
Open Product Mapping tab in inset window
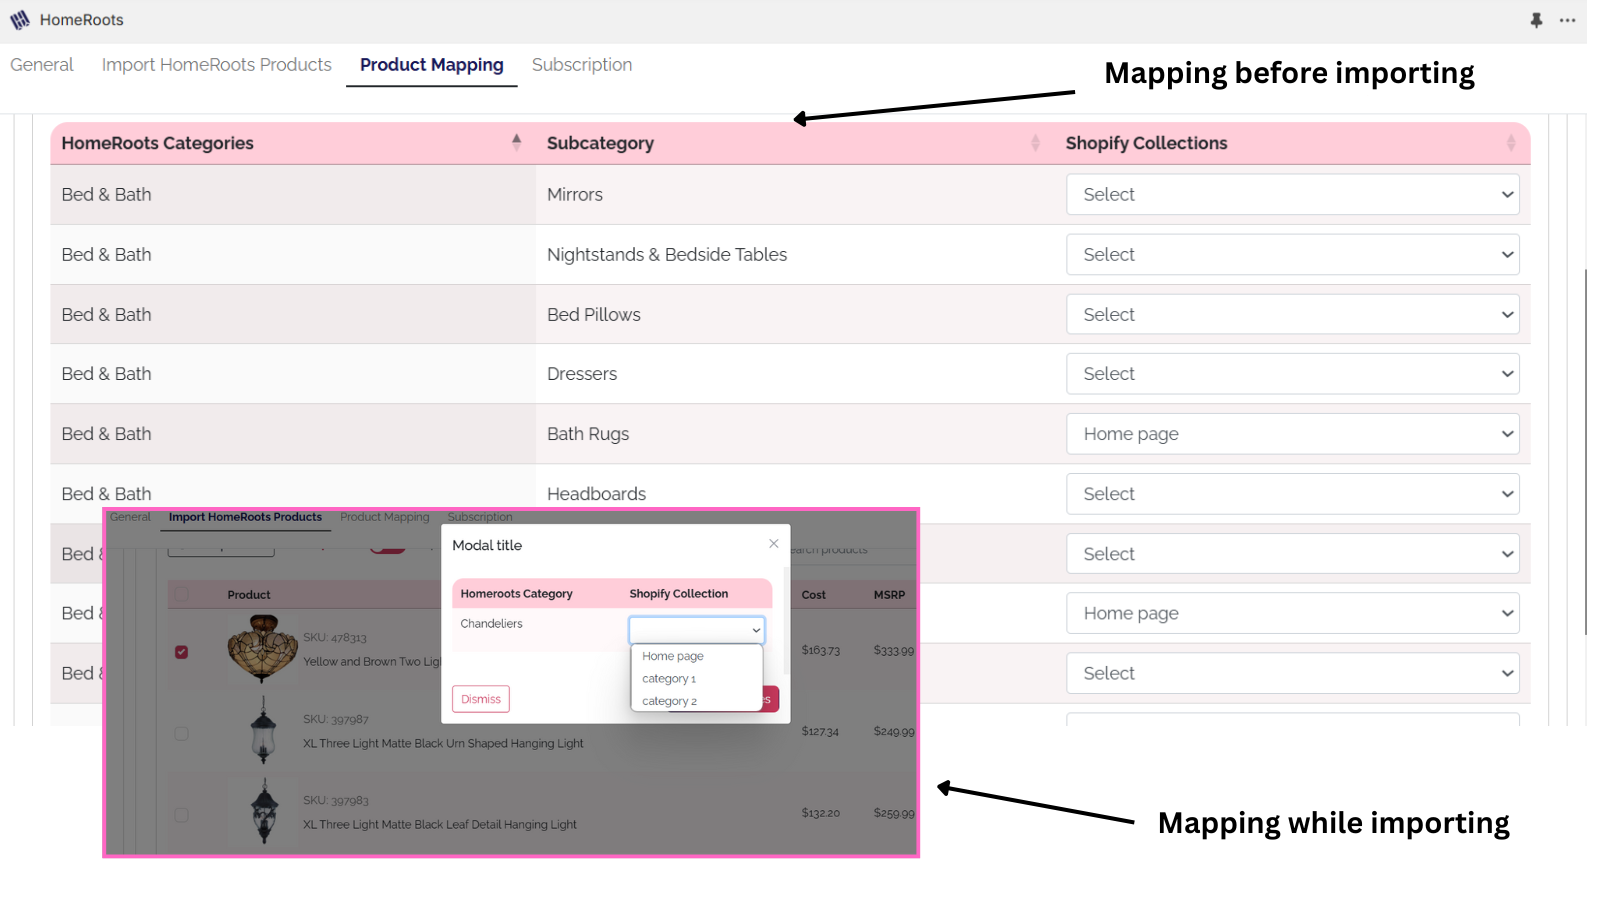pos(385,517)
